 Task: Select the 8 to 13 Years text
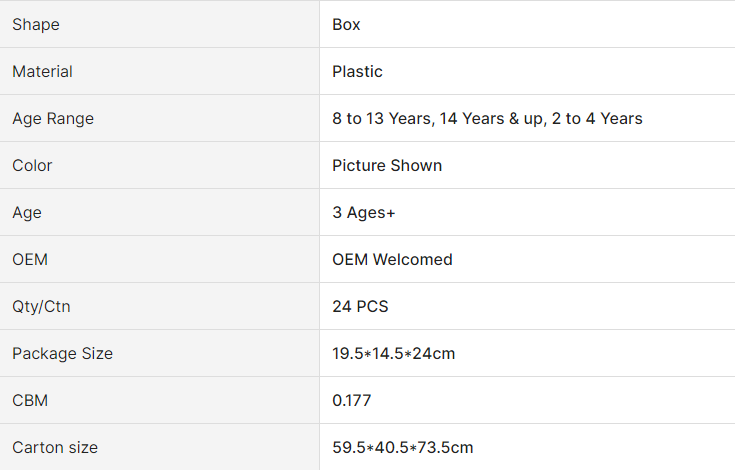382,119
